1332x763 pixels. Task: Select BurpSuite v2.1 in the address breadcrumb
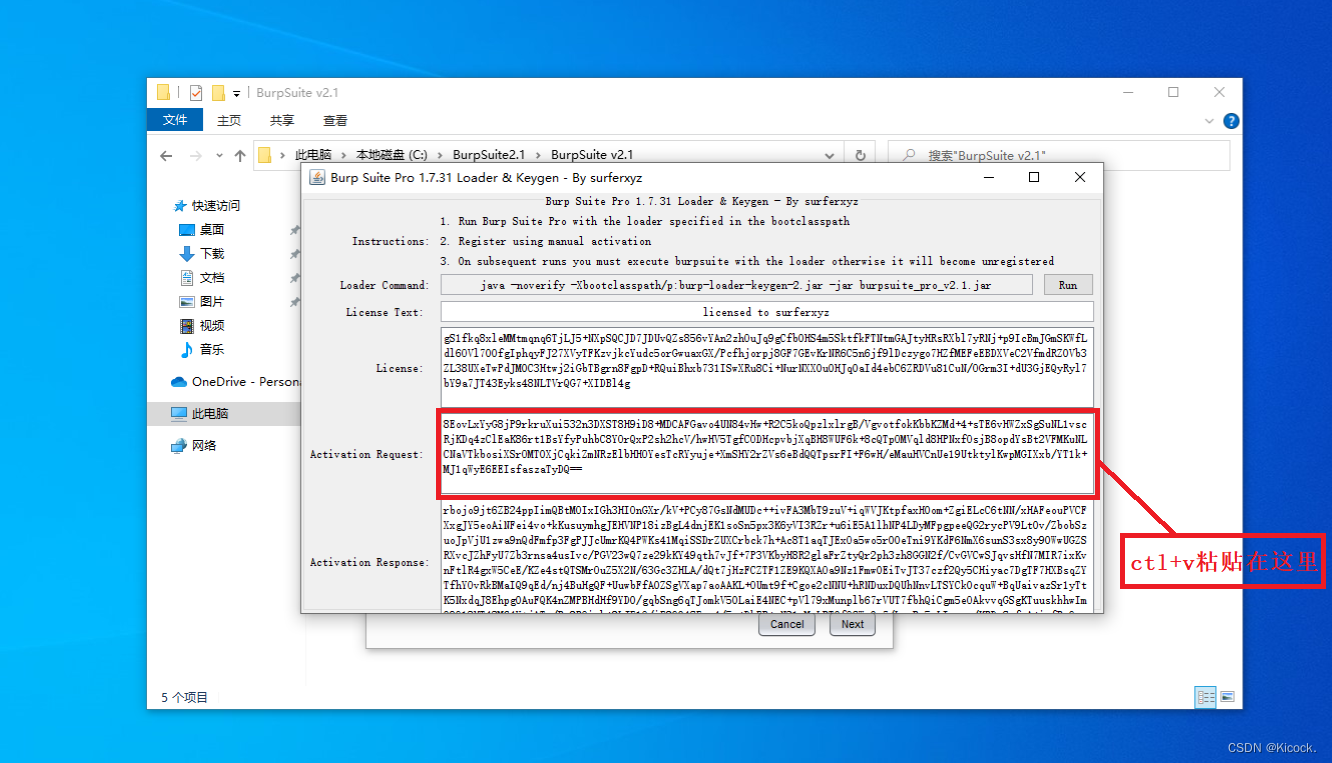coord(591,155)
